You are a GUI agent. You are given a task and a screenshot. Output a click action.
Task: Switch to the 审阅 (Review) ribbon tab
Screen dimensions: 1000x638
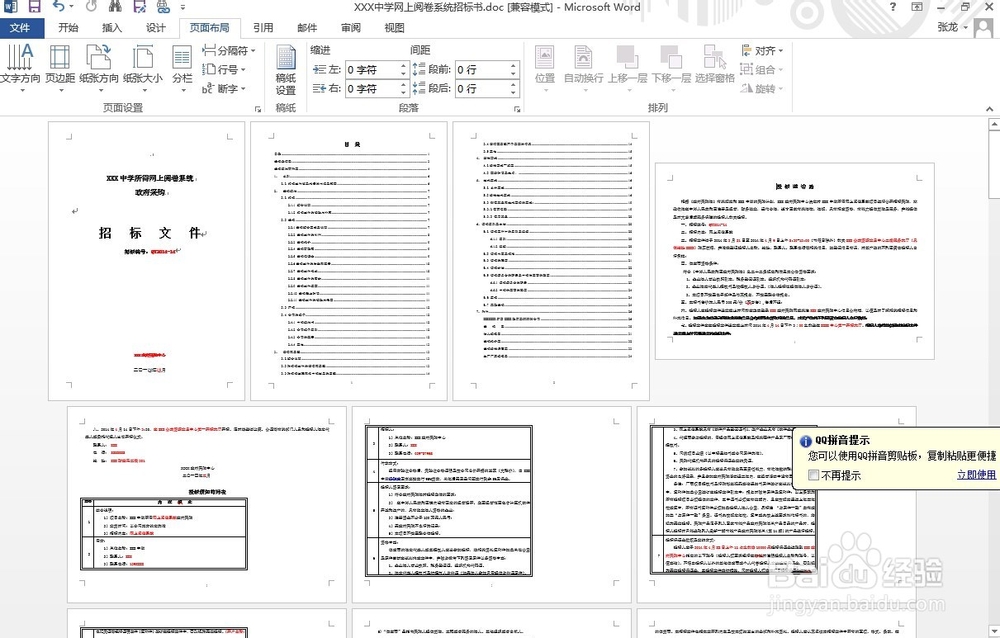coord(352,28)
